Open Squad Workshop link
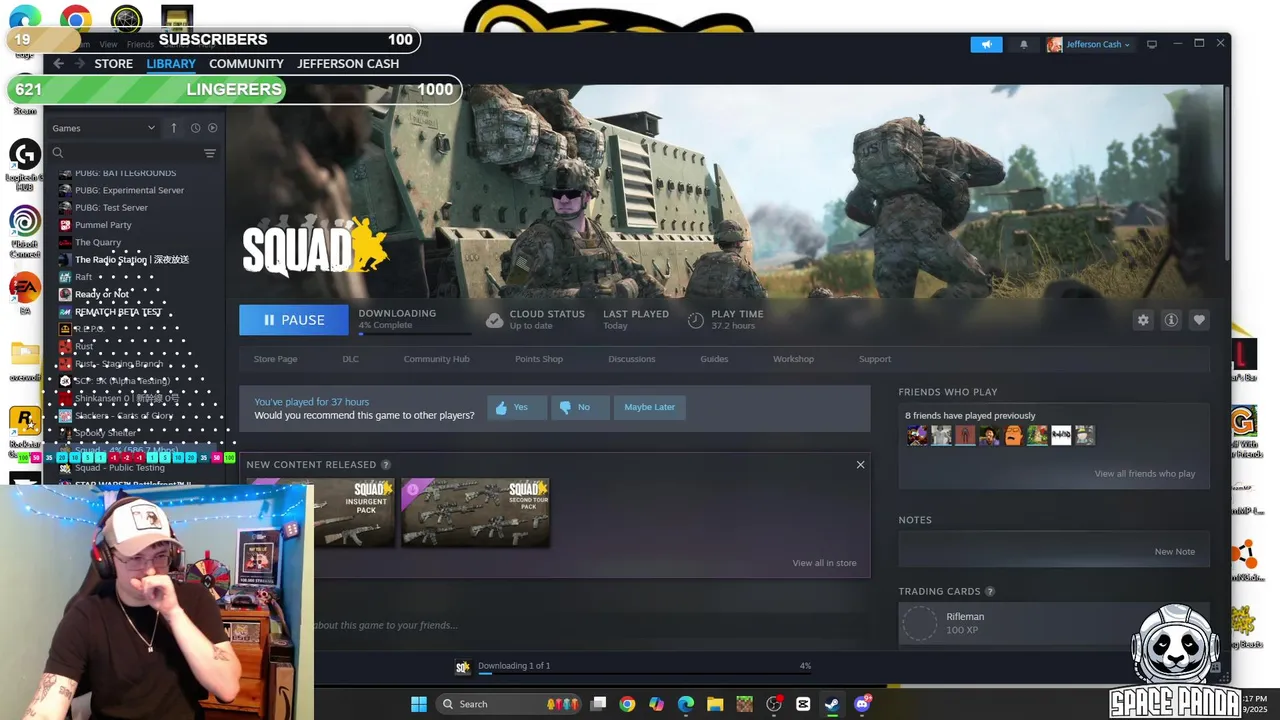The width and height of the screenshot is (1280, 720). (793, 359)
